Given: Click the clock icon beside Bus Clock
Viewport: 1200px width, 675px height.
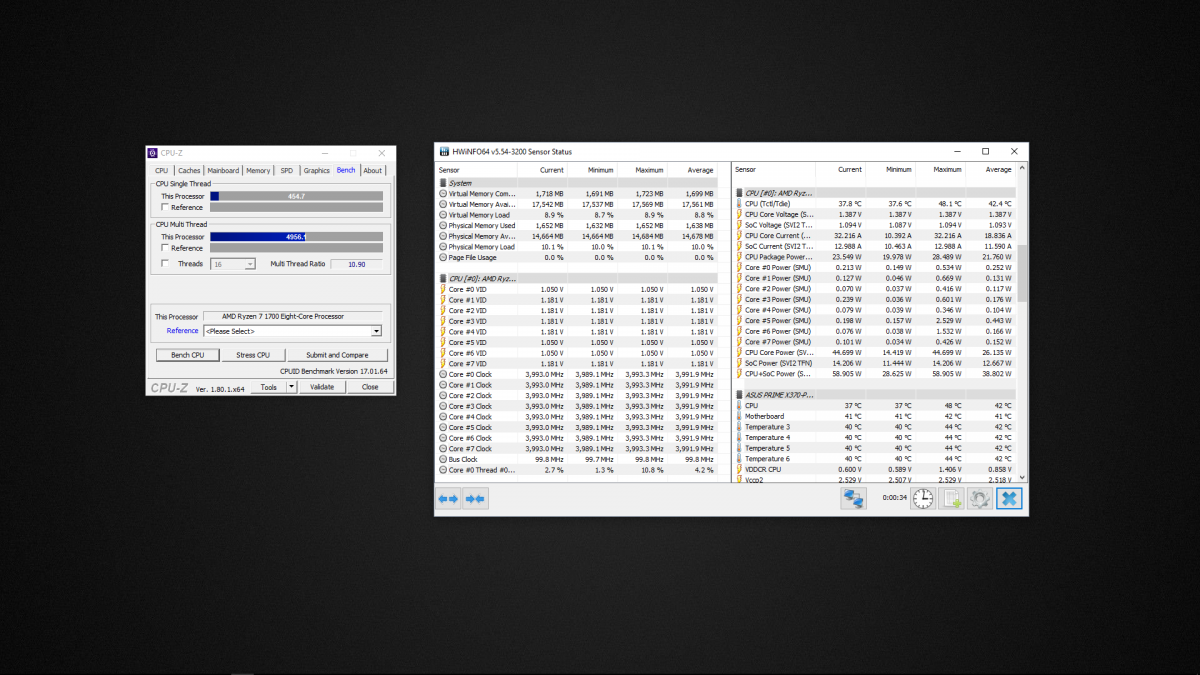Looking at the screenshot, I should pyautogui.click(x=443, y=459).
